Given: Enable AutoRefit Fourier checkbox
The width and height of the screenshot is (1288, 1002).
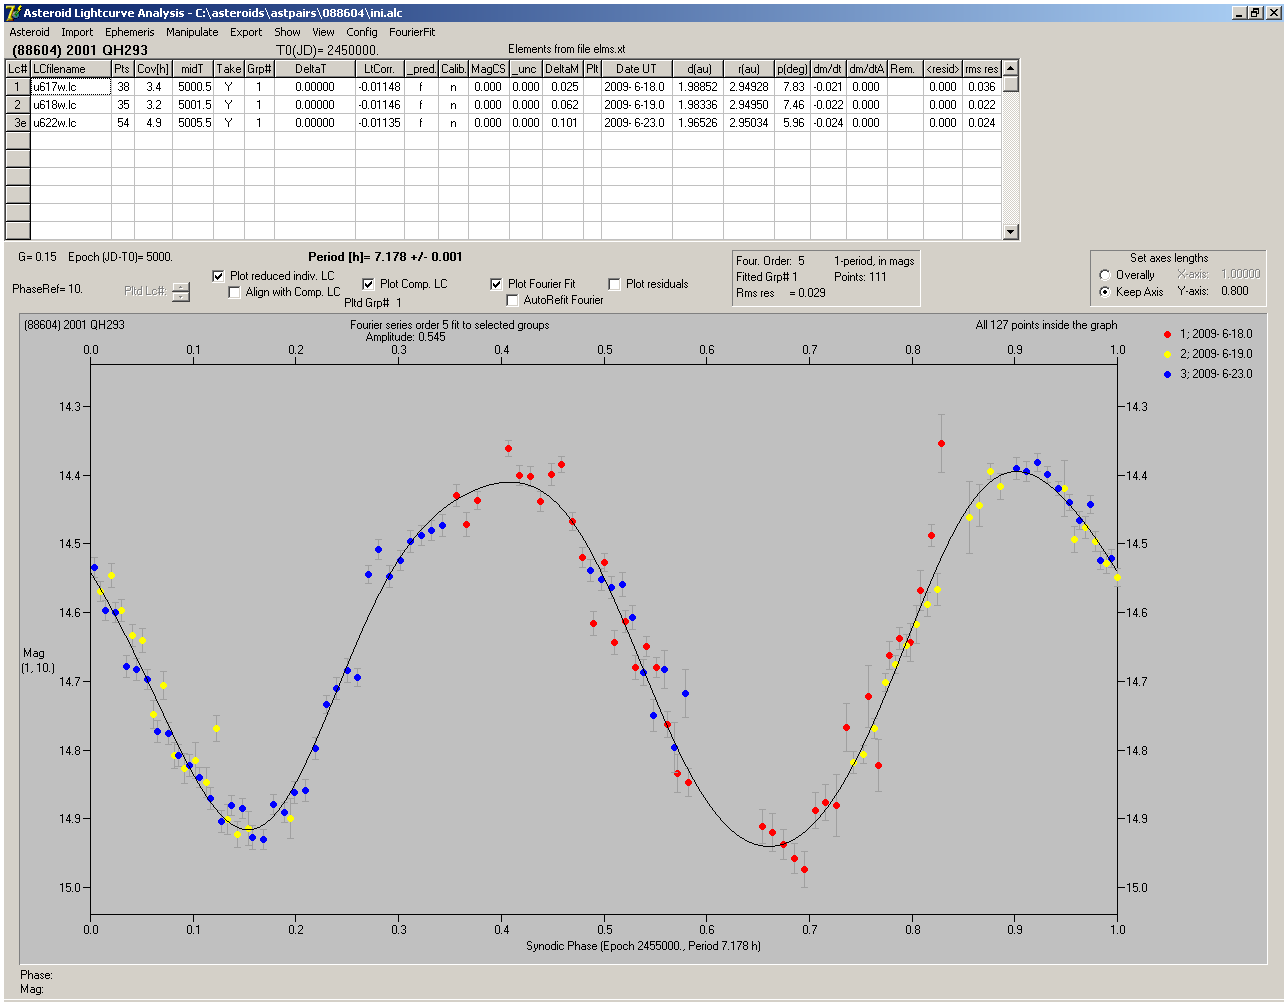Looking at the screenshot, I should pyautogui.click(x=512, y=300).
